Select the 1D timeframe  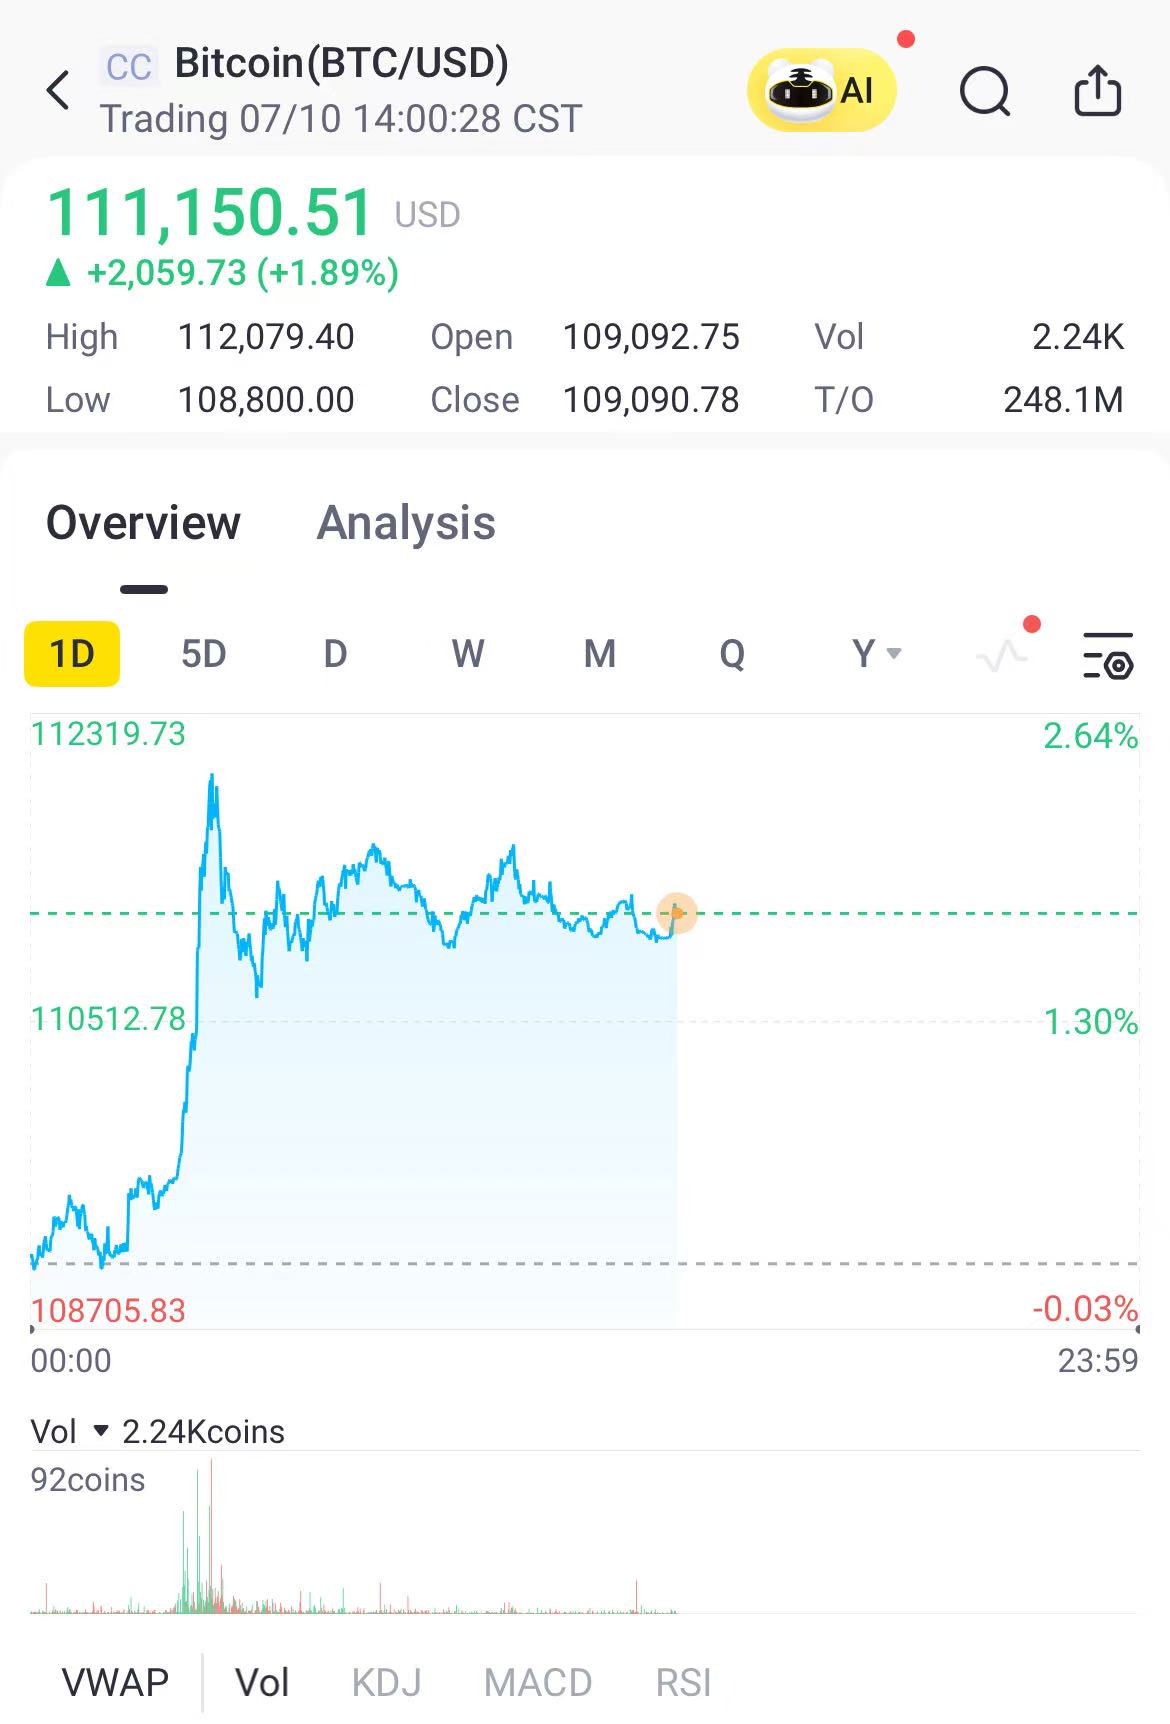72,654
